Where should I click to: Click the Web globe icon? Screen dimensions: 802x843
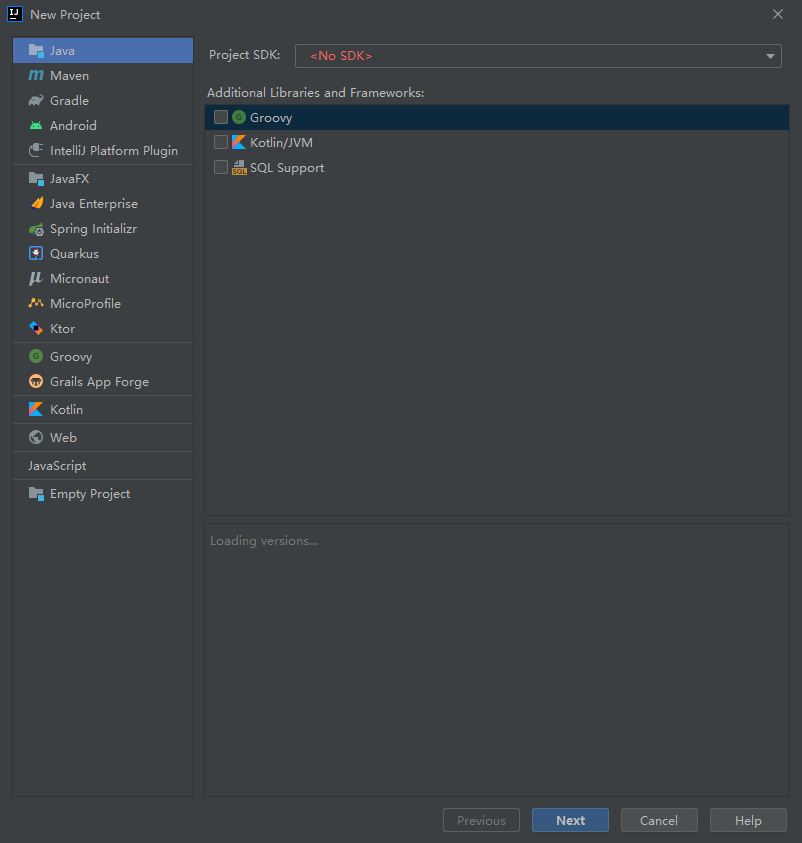click(x=36, y=437)
